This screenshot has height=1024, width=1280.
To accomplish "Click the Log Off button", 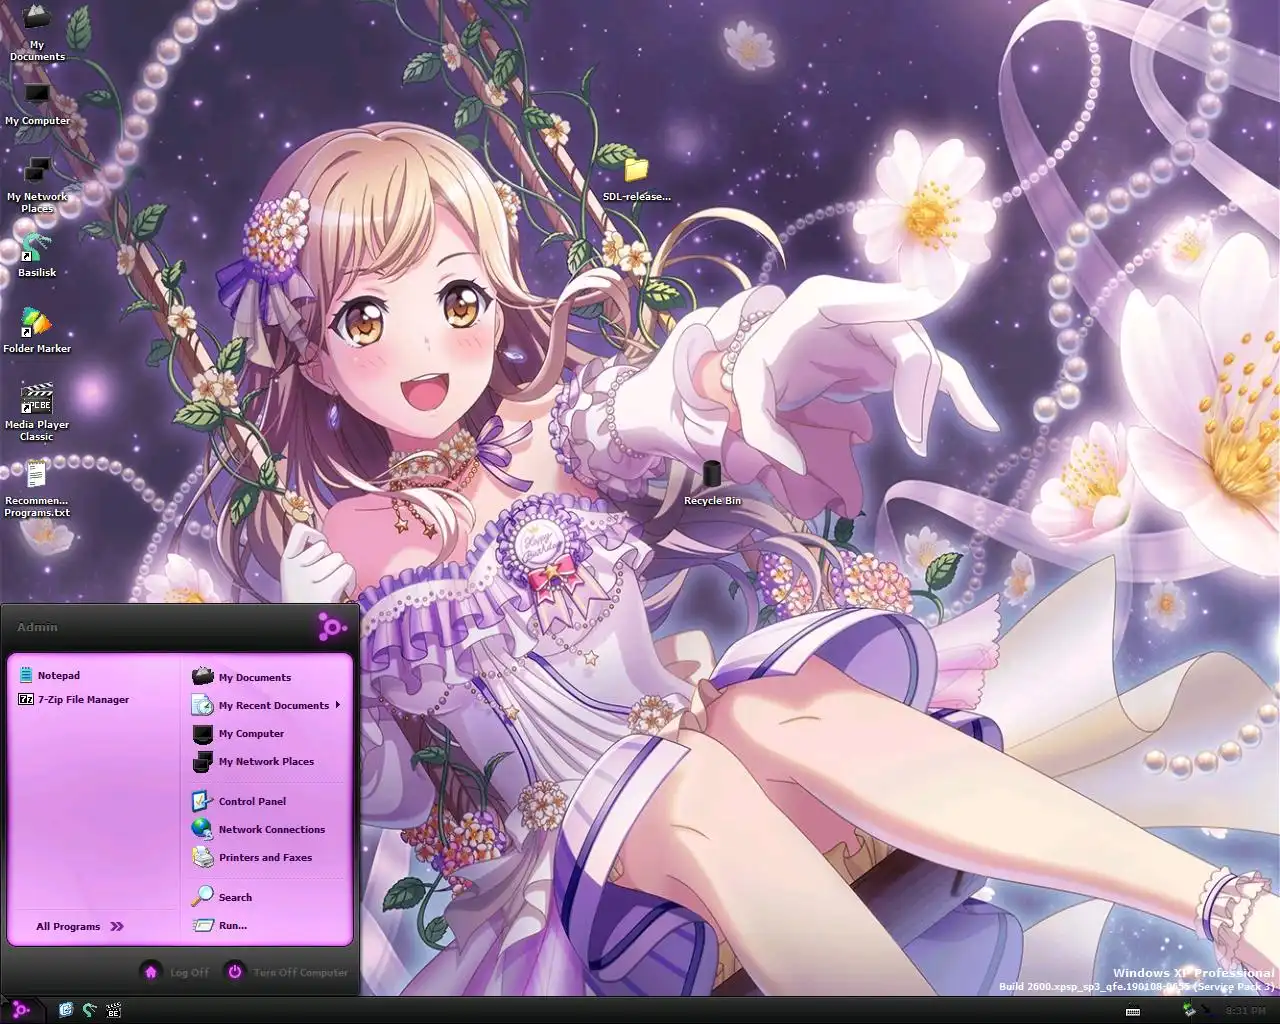I will coord(175,972).
